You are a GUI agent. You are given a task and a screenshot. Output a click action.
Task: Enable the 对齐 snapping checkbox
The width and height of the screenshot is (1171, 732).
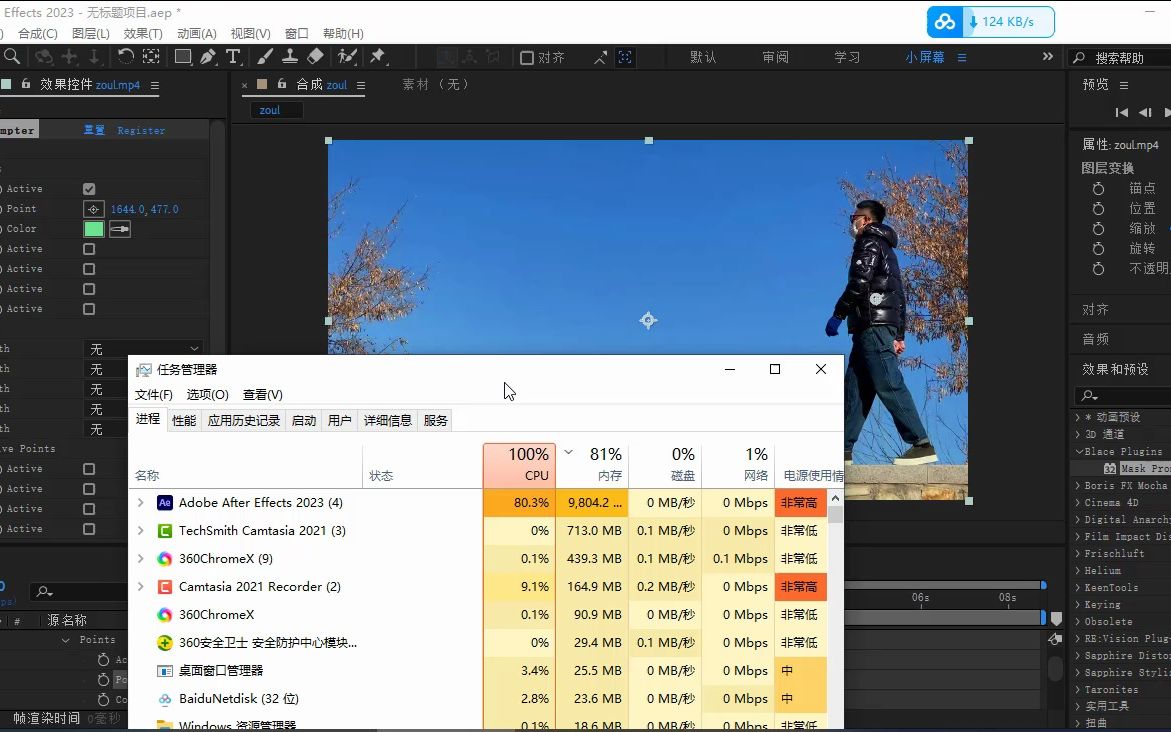tap(527, 57)
